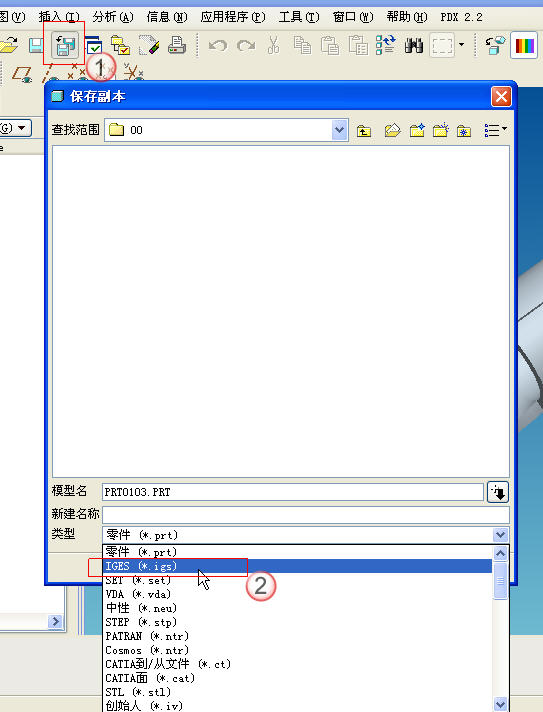This screenshot has height=712, width=543.
Task: Click the Paste Special icon
Action: (x=358, y=45)
